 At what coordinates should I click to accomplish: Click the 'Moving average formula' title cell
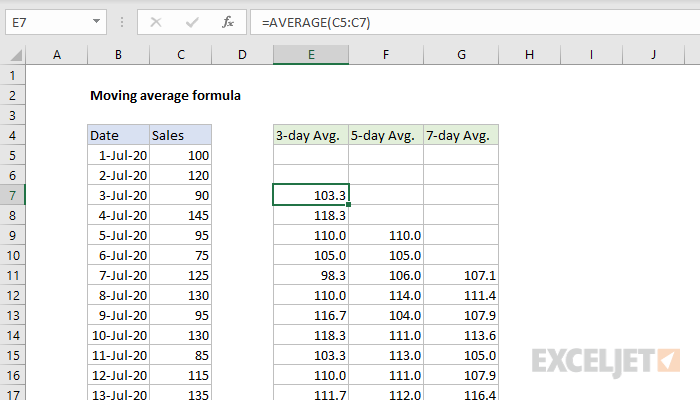[x=165, y=95]
